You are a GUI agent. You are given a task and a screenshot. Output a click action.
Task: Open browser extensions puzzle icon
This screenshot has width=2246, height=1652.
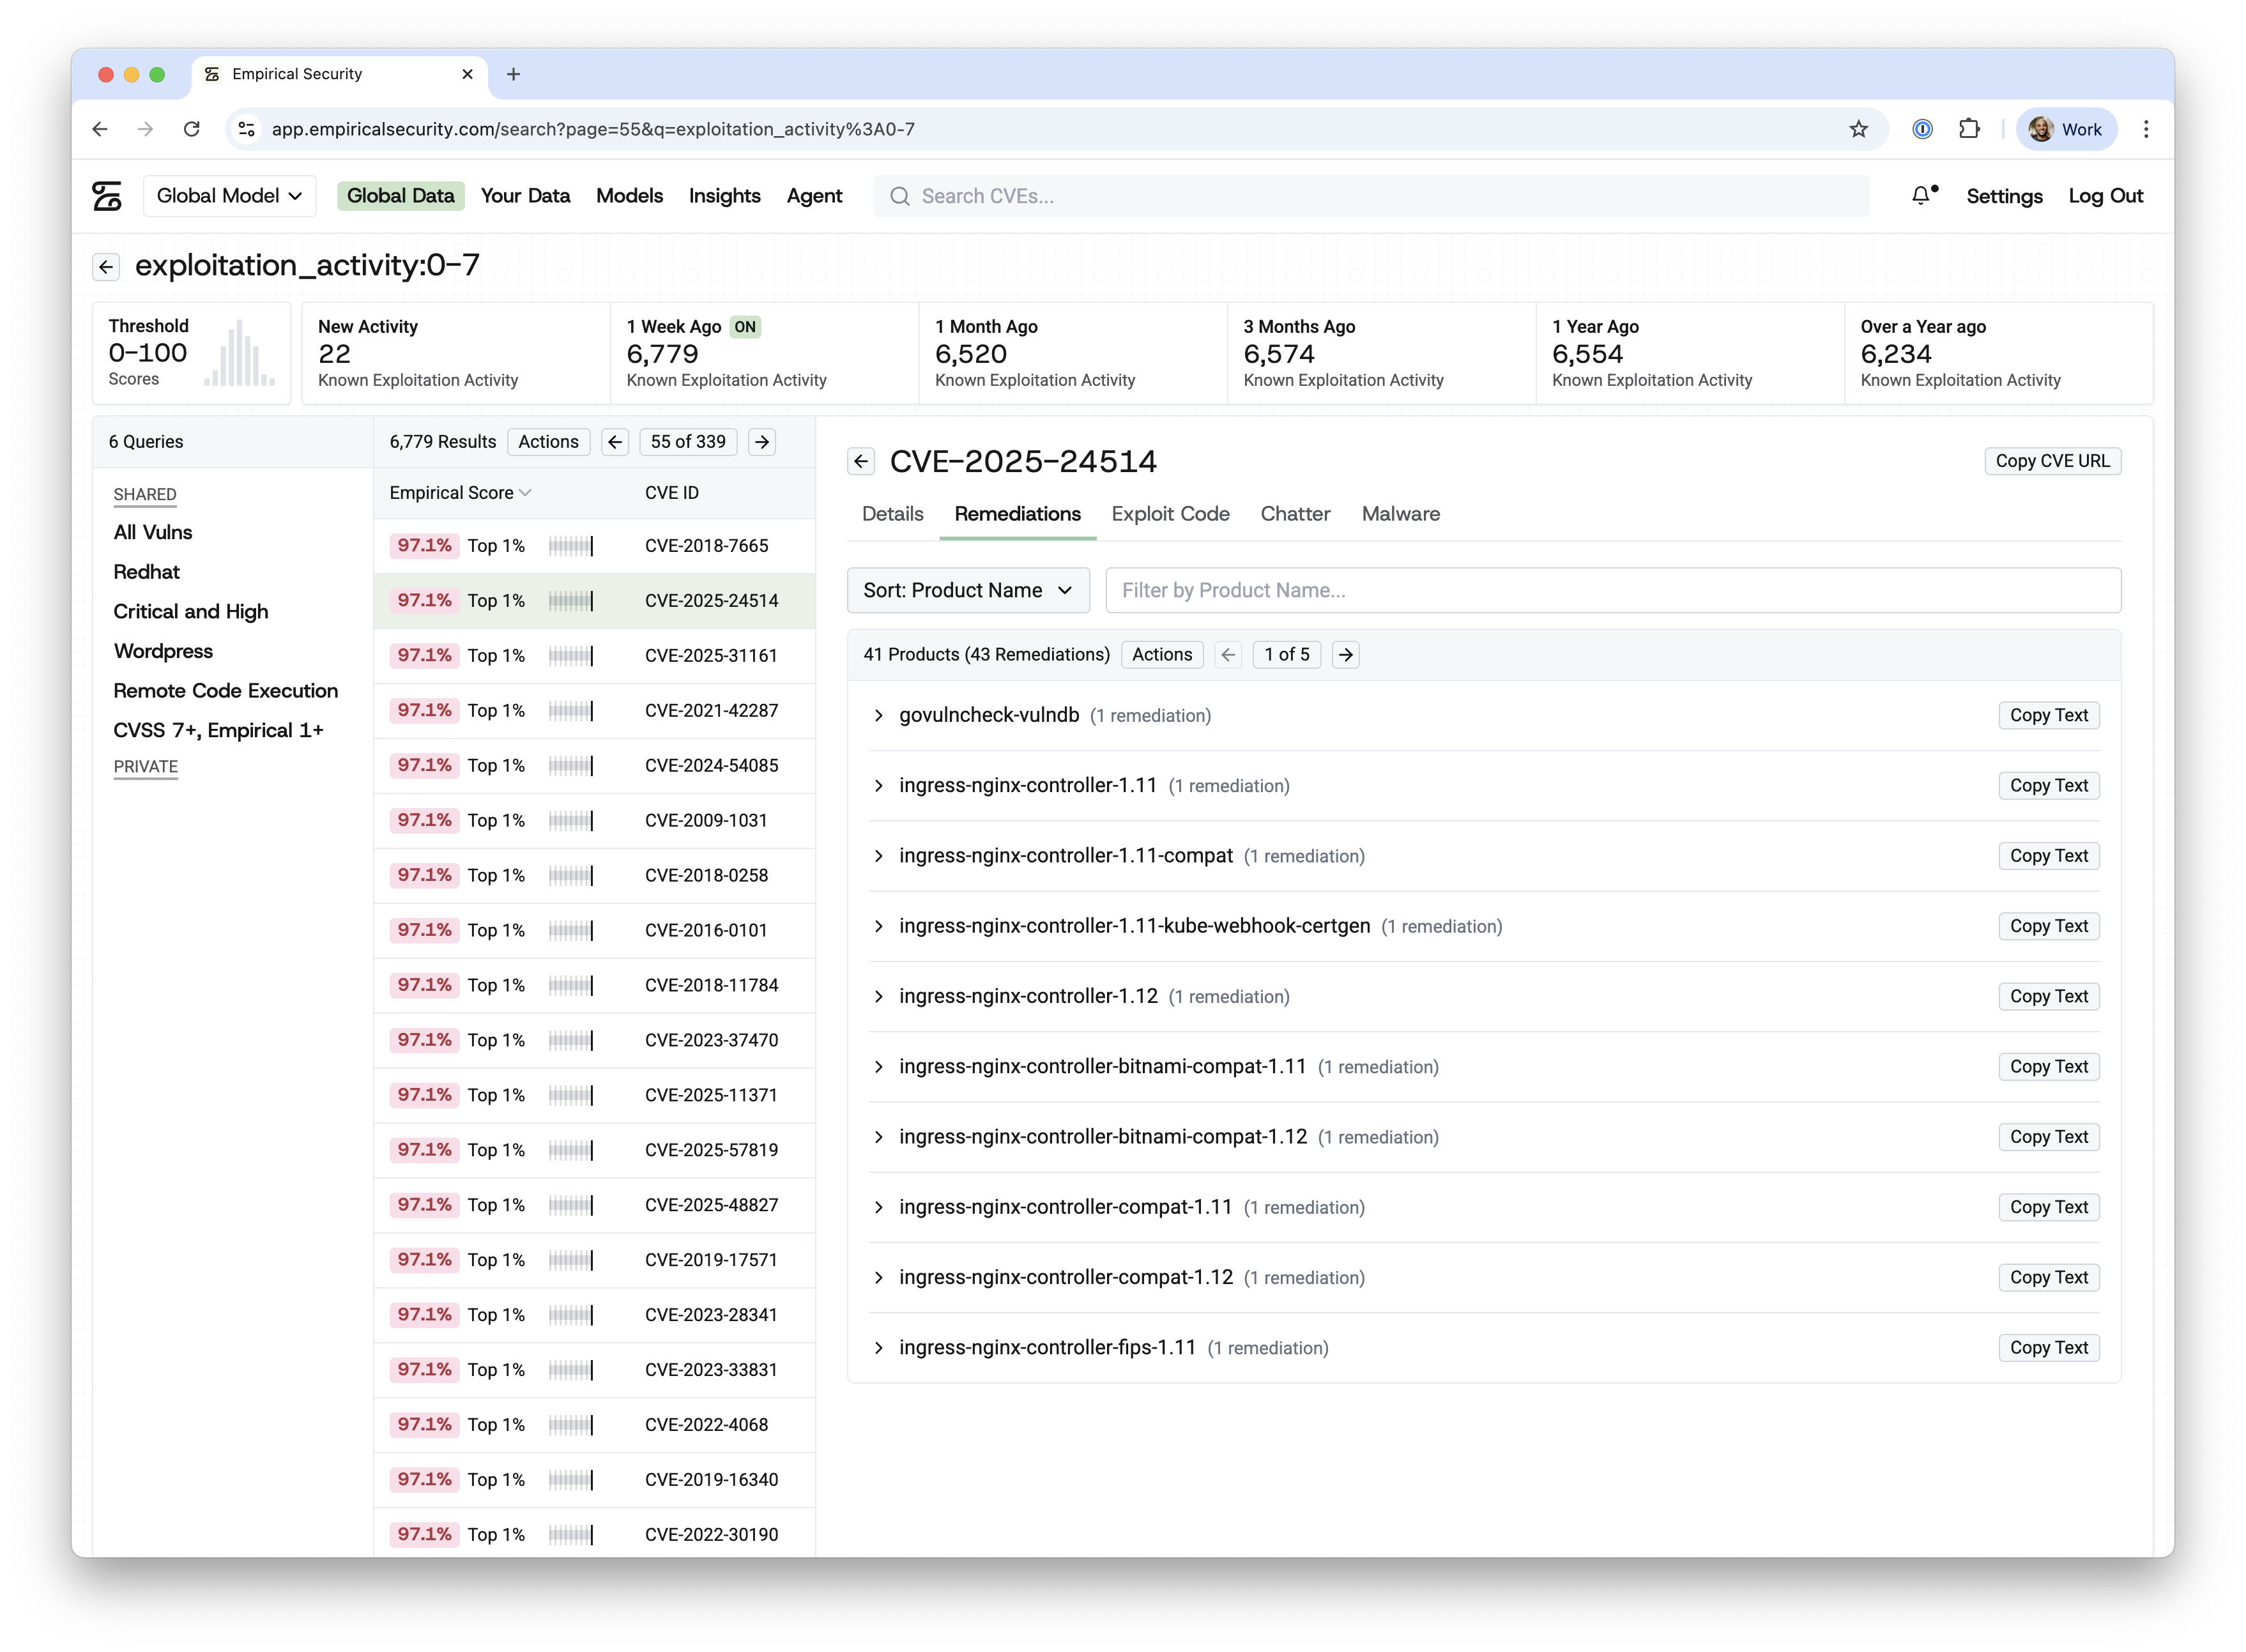[x=1969, y=129]
